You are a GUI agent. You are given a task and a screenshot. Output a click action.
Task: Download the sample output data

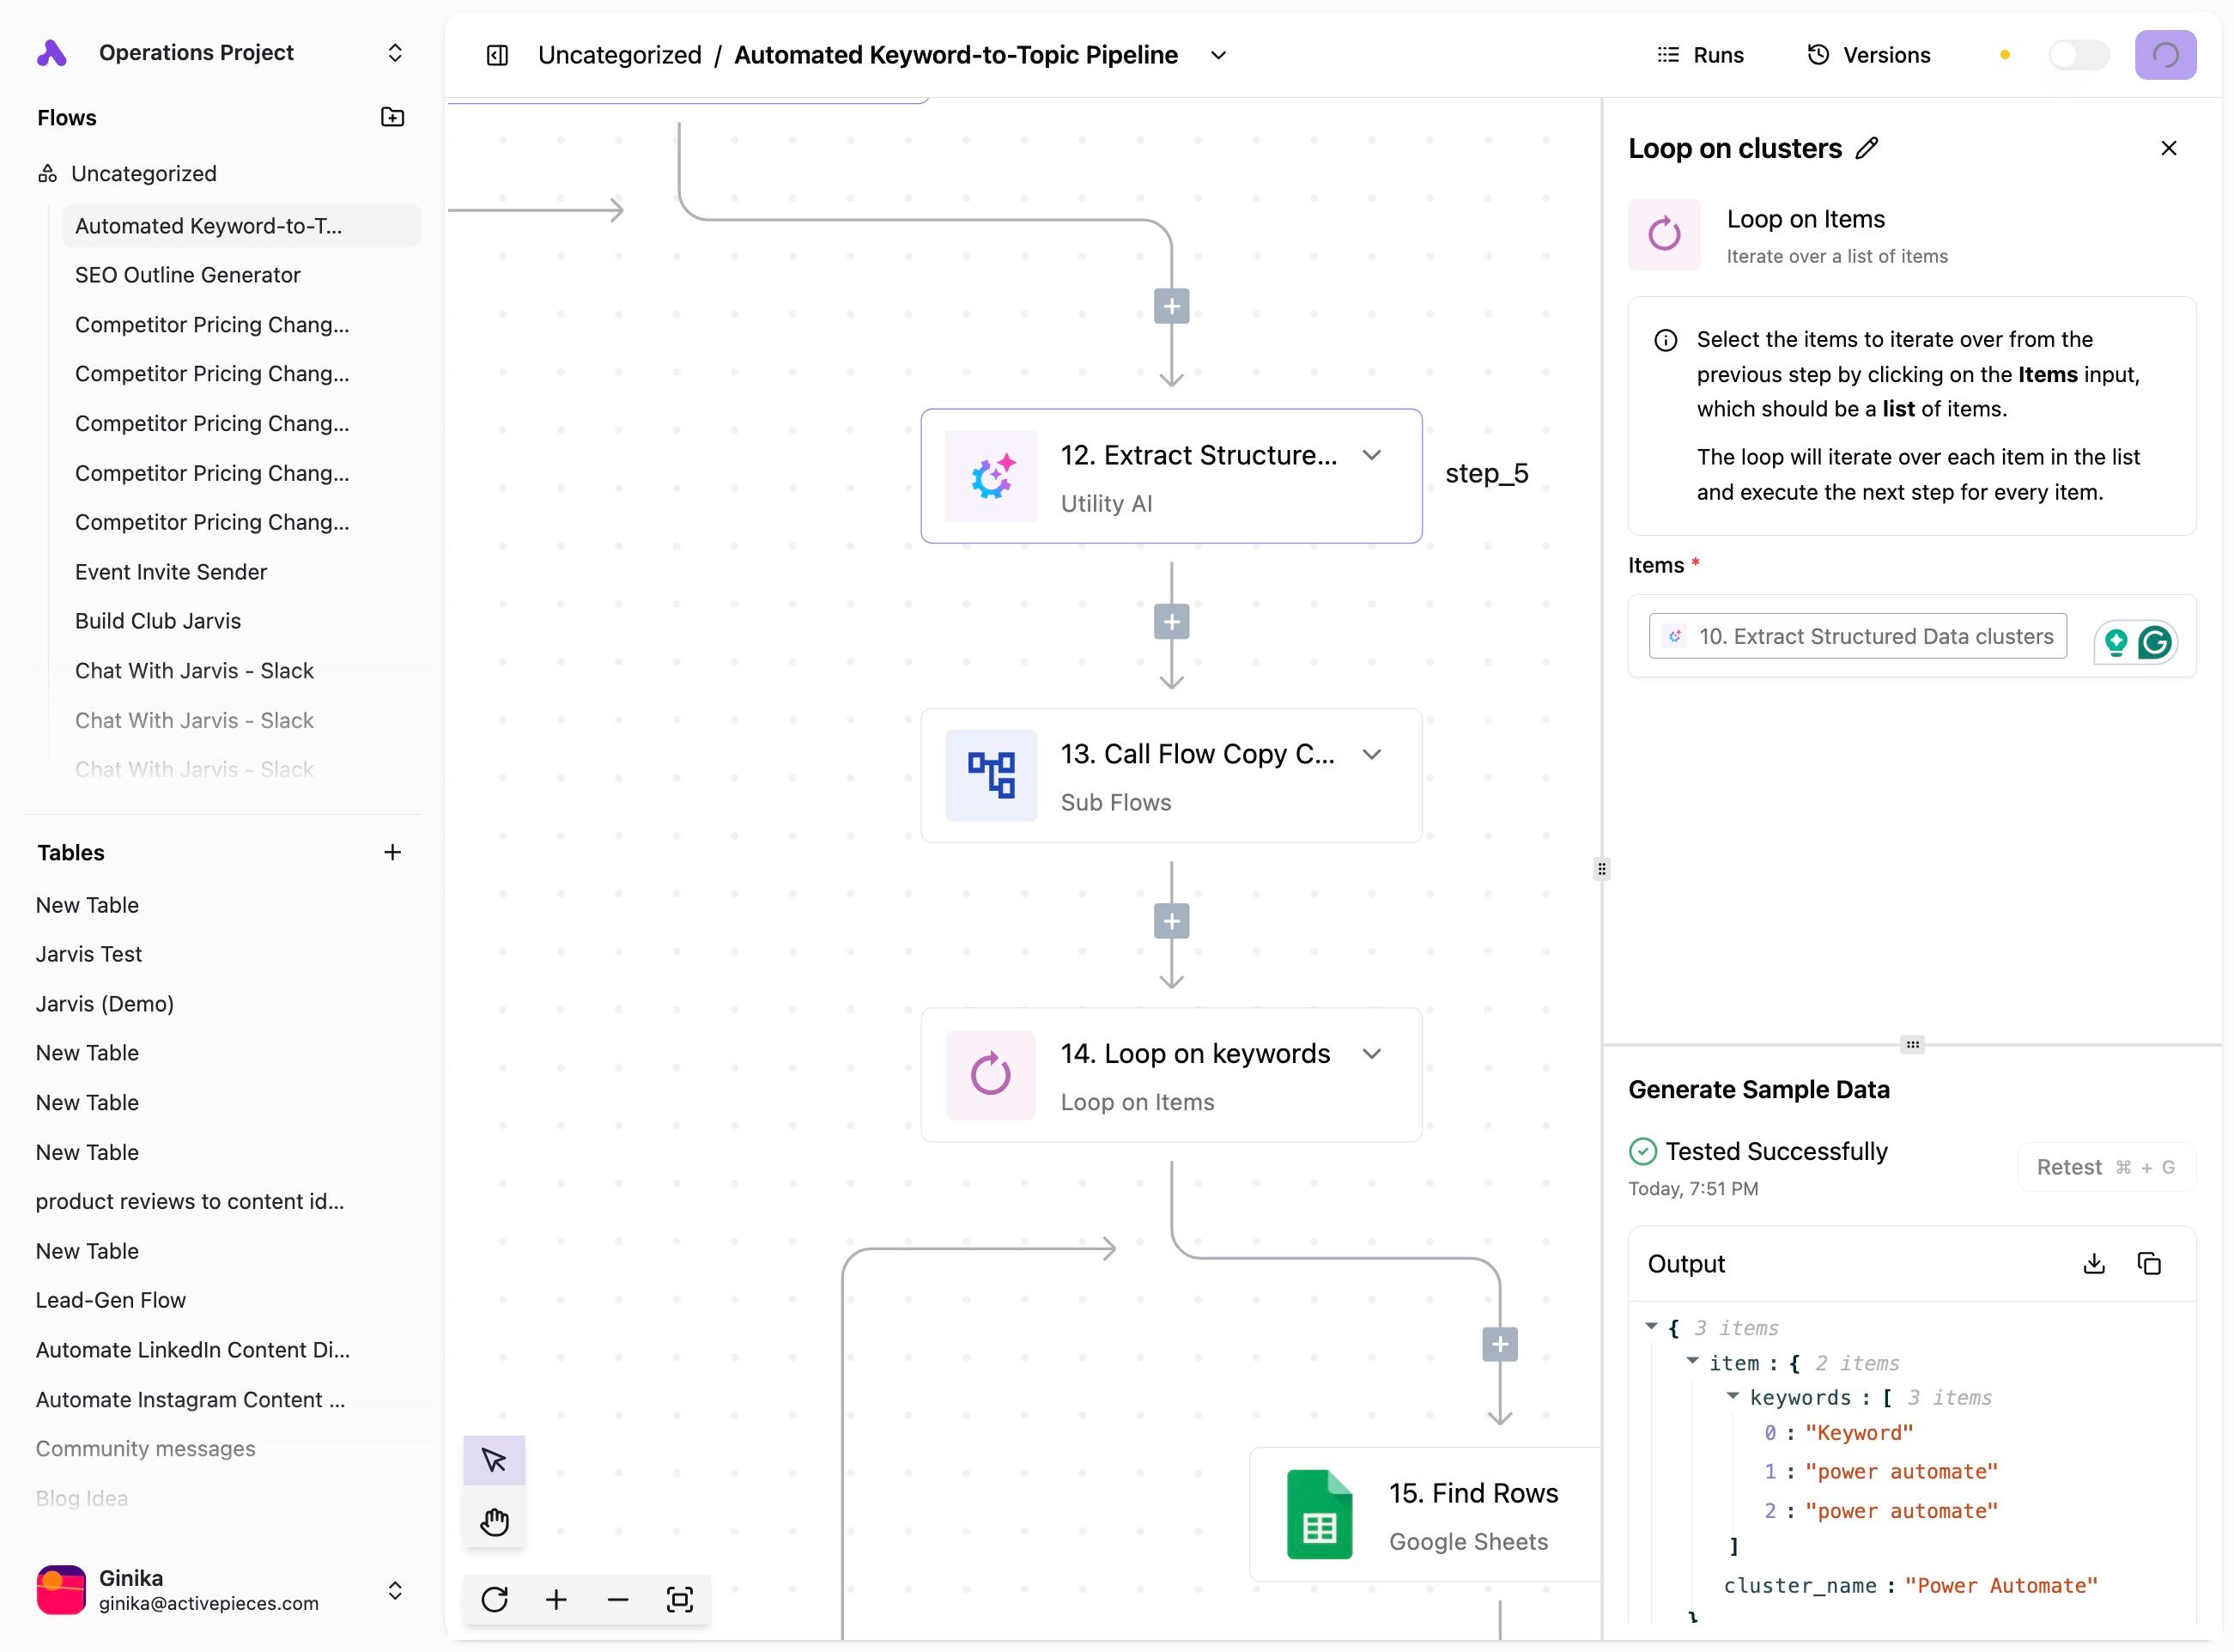pos(2093,1263)
